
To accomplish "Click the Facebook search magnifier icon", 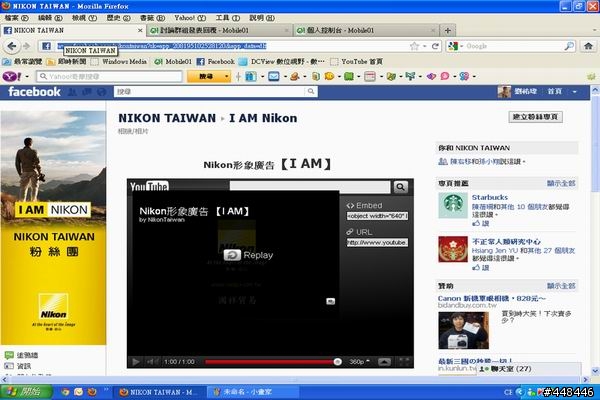I will tap(311, 91).
